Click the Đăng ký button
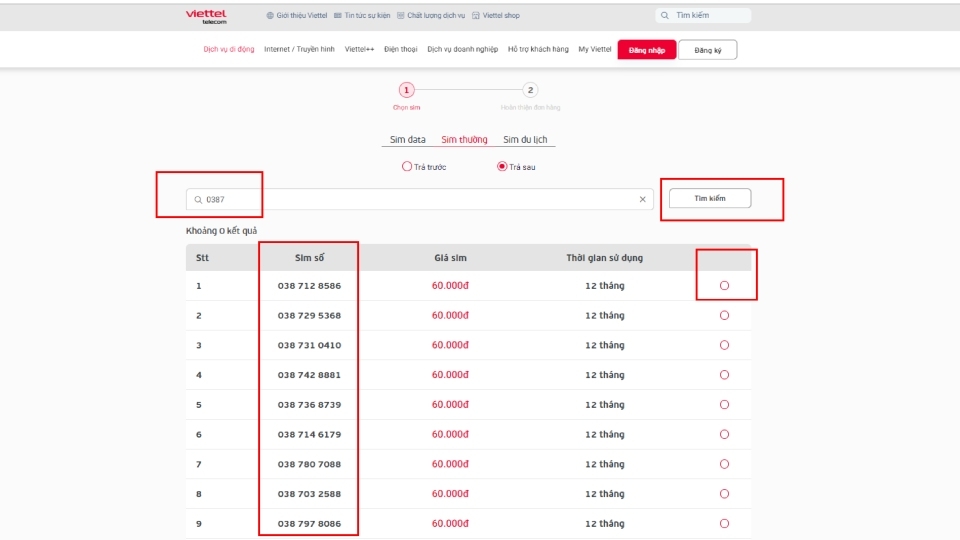The width and height of the screenshot is (960, 540). (x=708, y=50)
